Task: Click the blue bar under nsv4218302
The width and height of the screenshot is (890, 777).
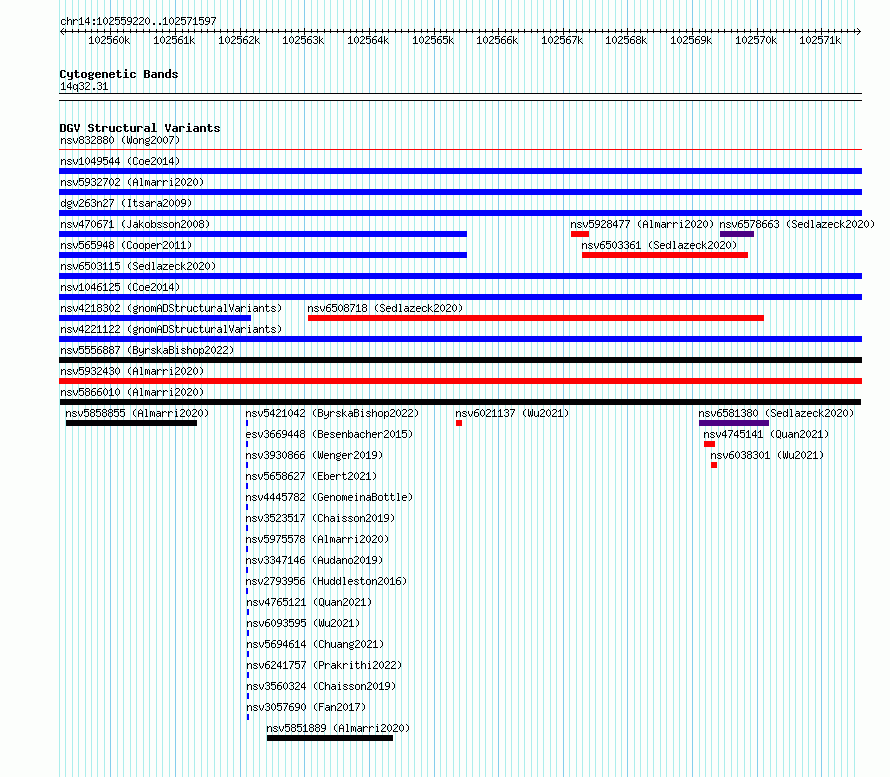Action: (x=155, y=318)
